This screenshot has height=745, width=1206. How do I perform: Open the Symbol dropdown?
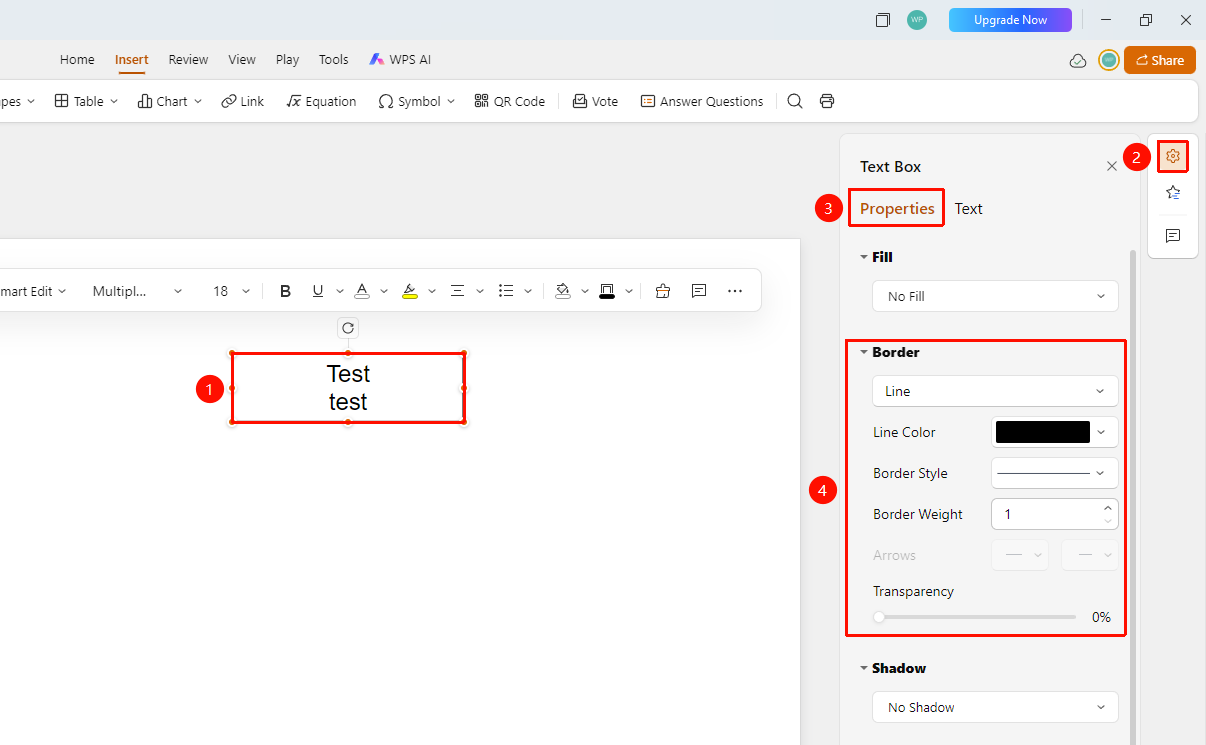417,101
